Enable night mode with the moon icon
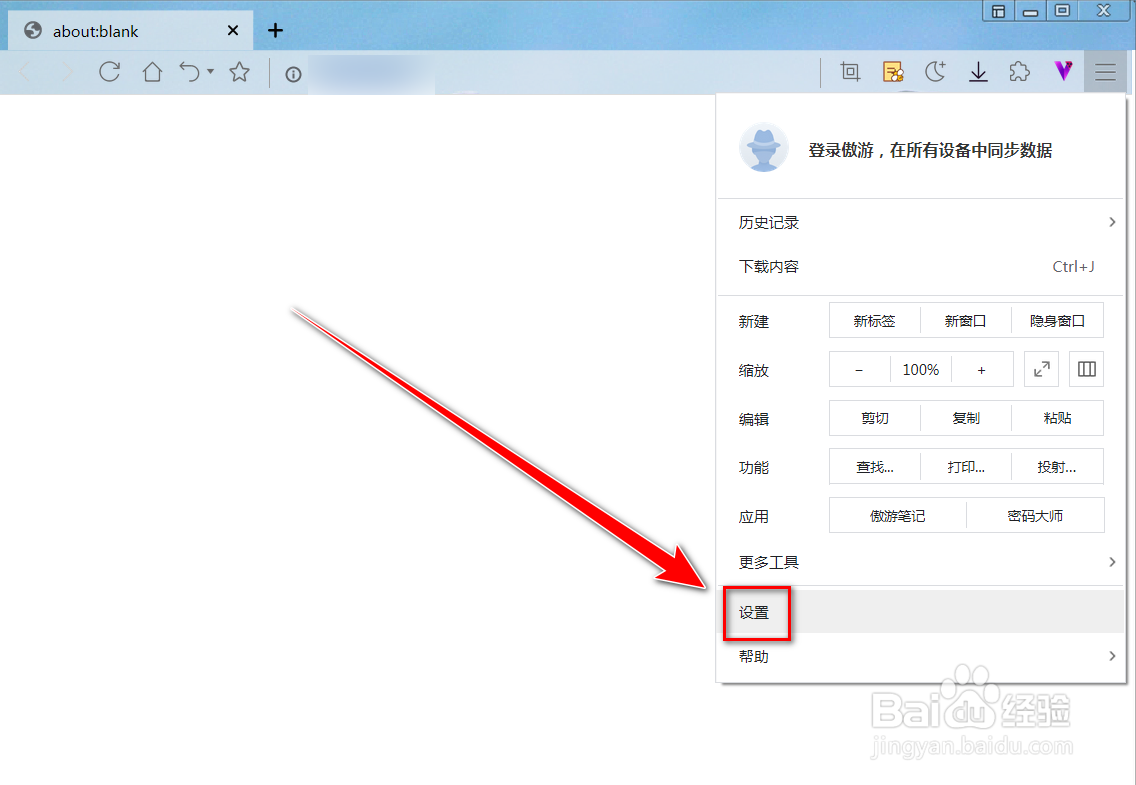 click(935, 71)
